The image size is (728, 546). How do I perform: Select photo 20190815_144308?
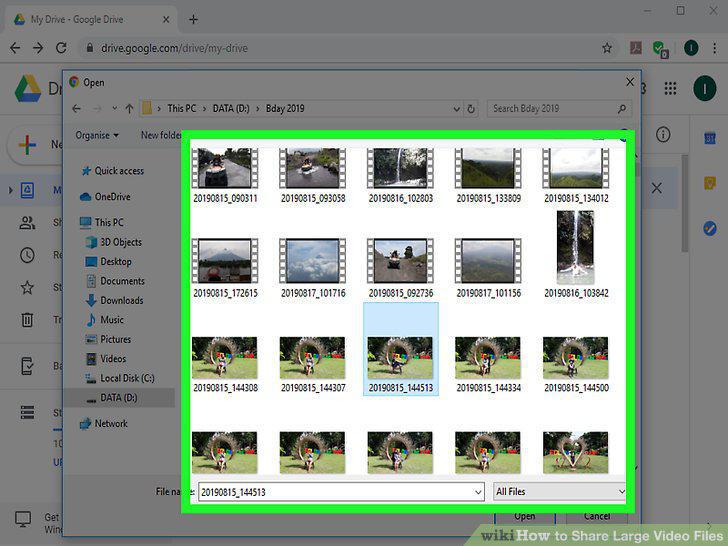pyautogui.click(x=225, y=364)
